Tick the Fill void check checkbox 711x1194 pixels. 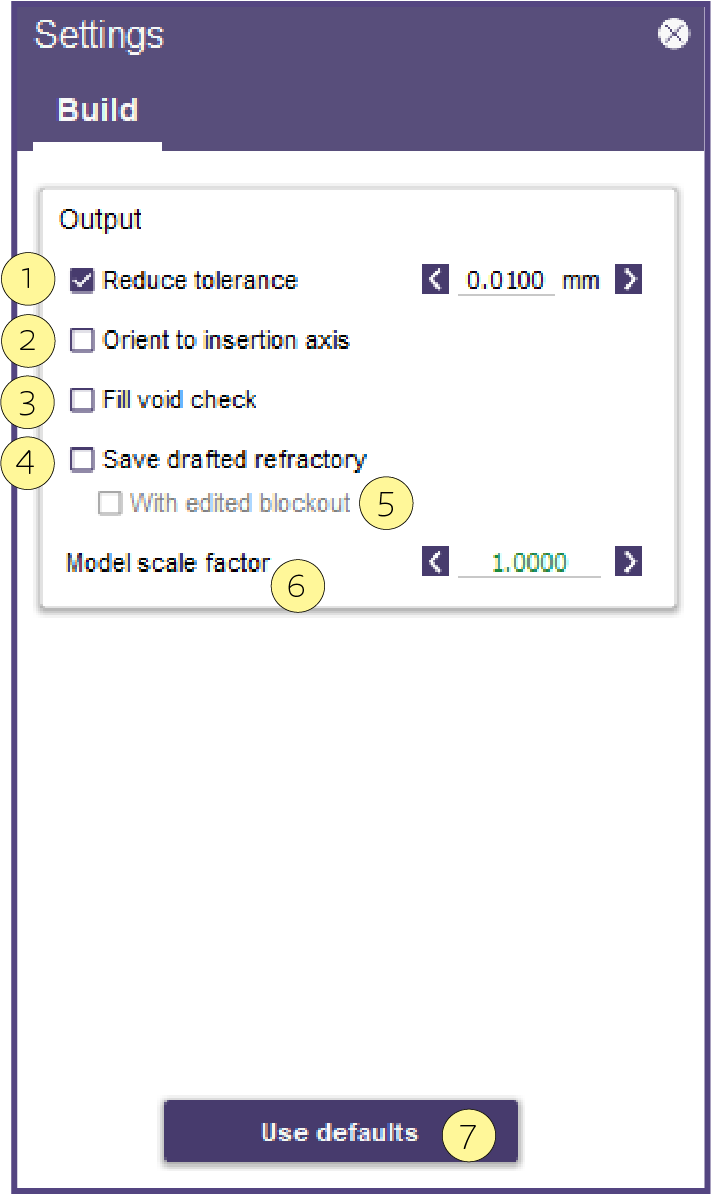tap(81, 400)
